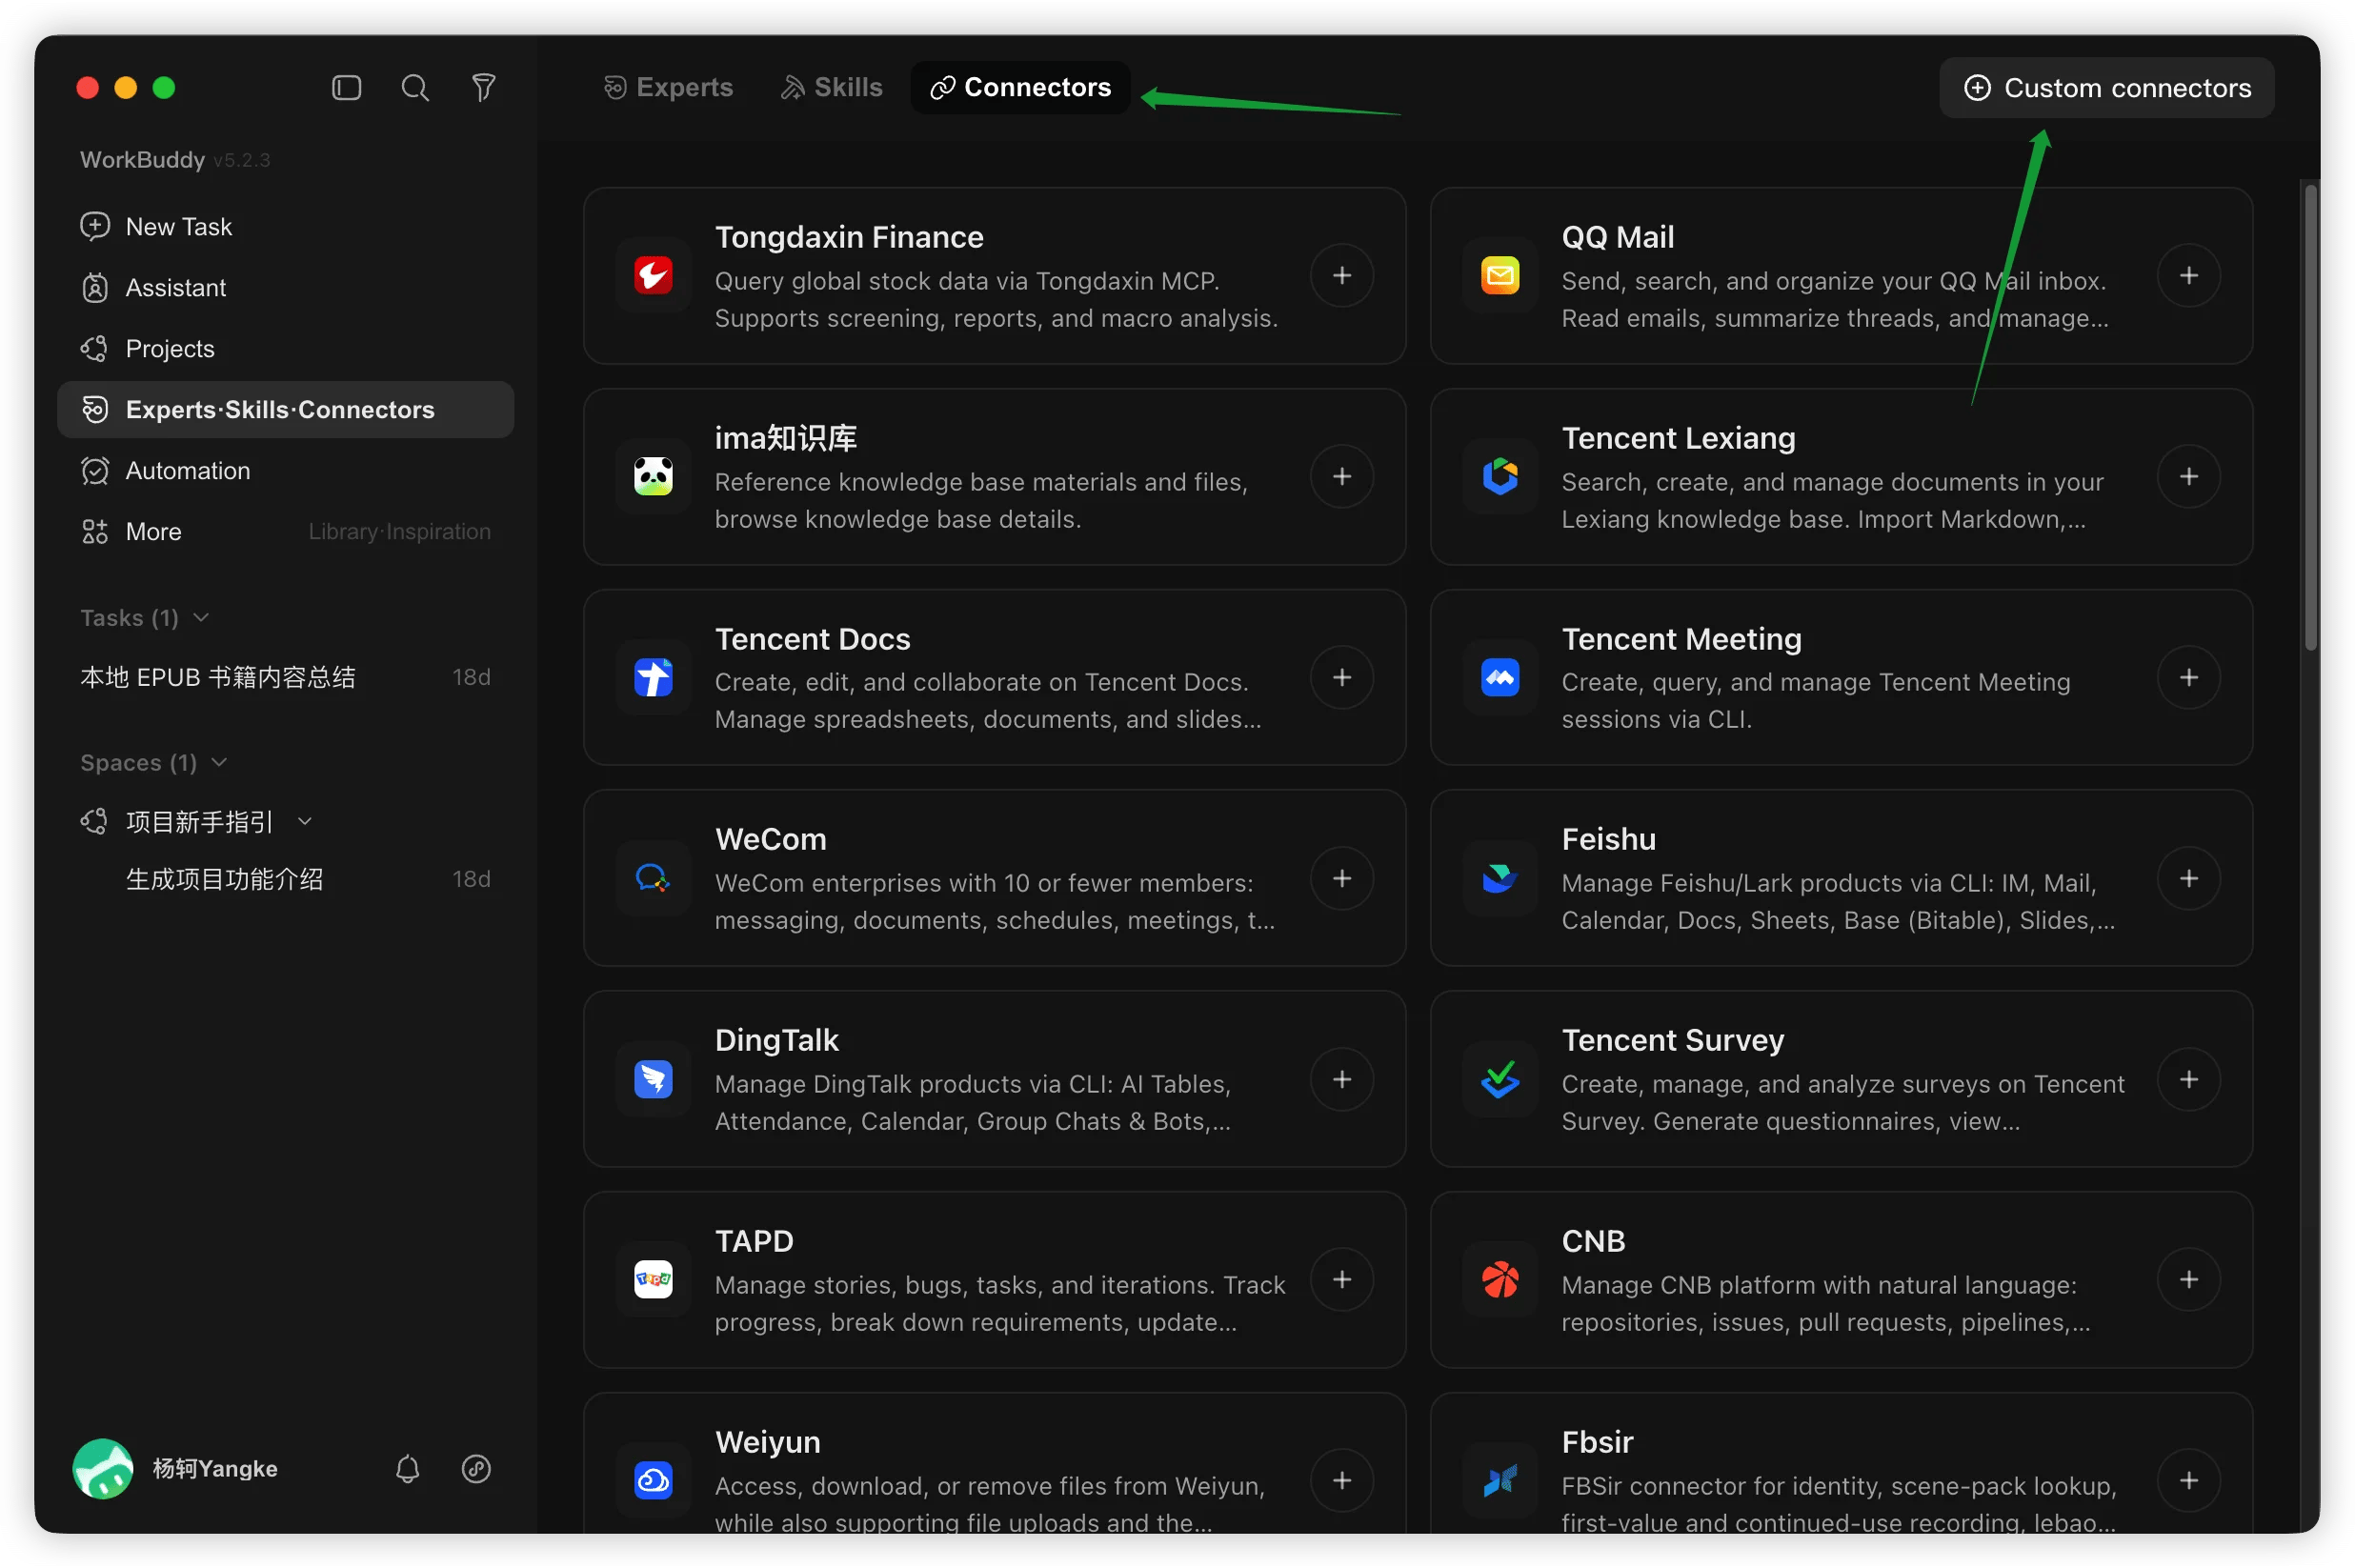Click the Tencent Survey checkmark logo
Viewport: 2355px width, 1568px height.
[x=1500, y=1079]
